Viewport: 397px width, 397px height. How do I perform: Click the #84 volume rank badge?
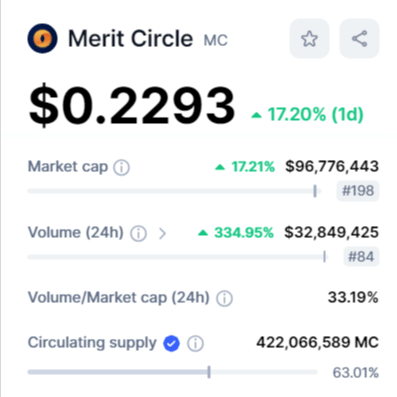[361, 257]
